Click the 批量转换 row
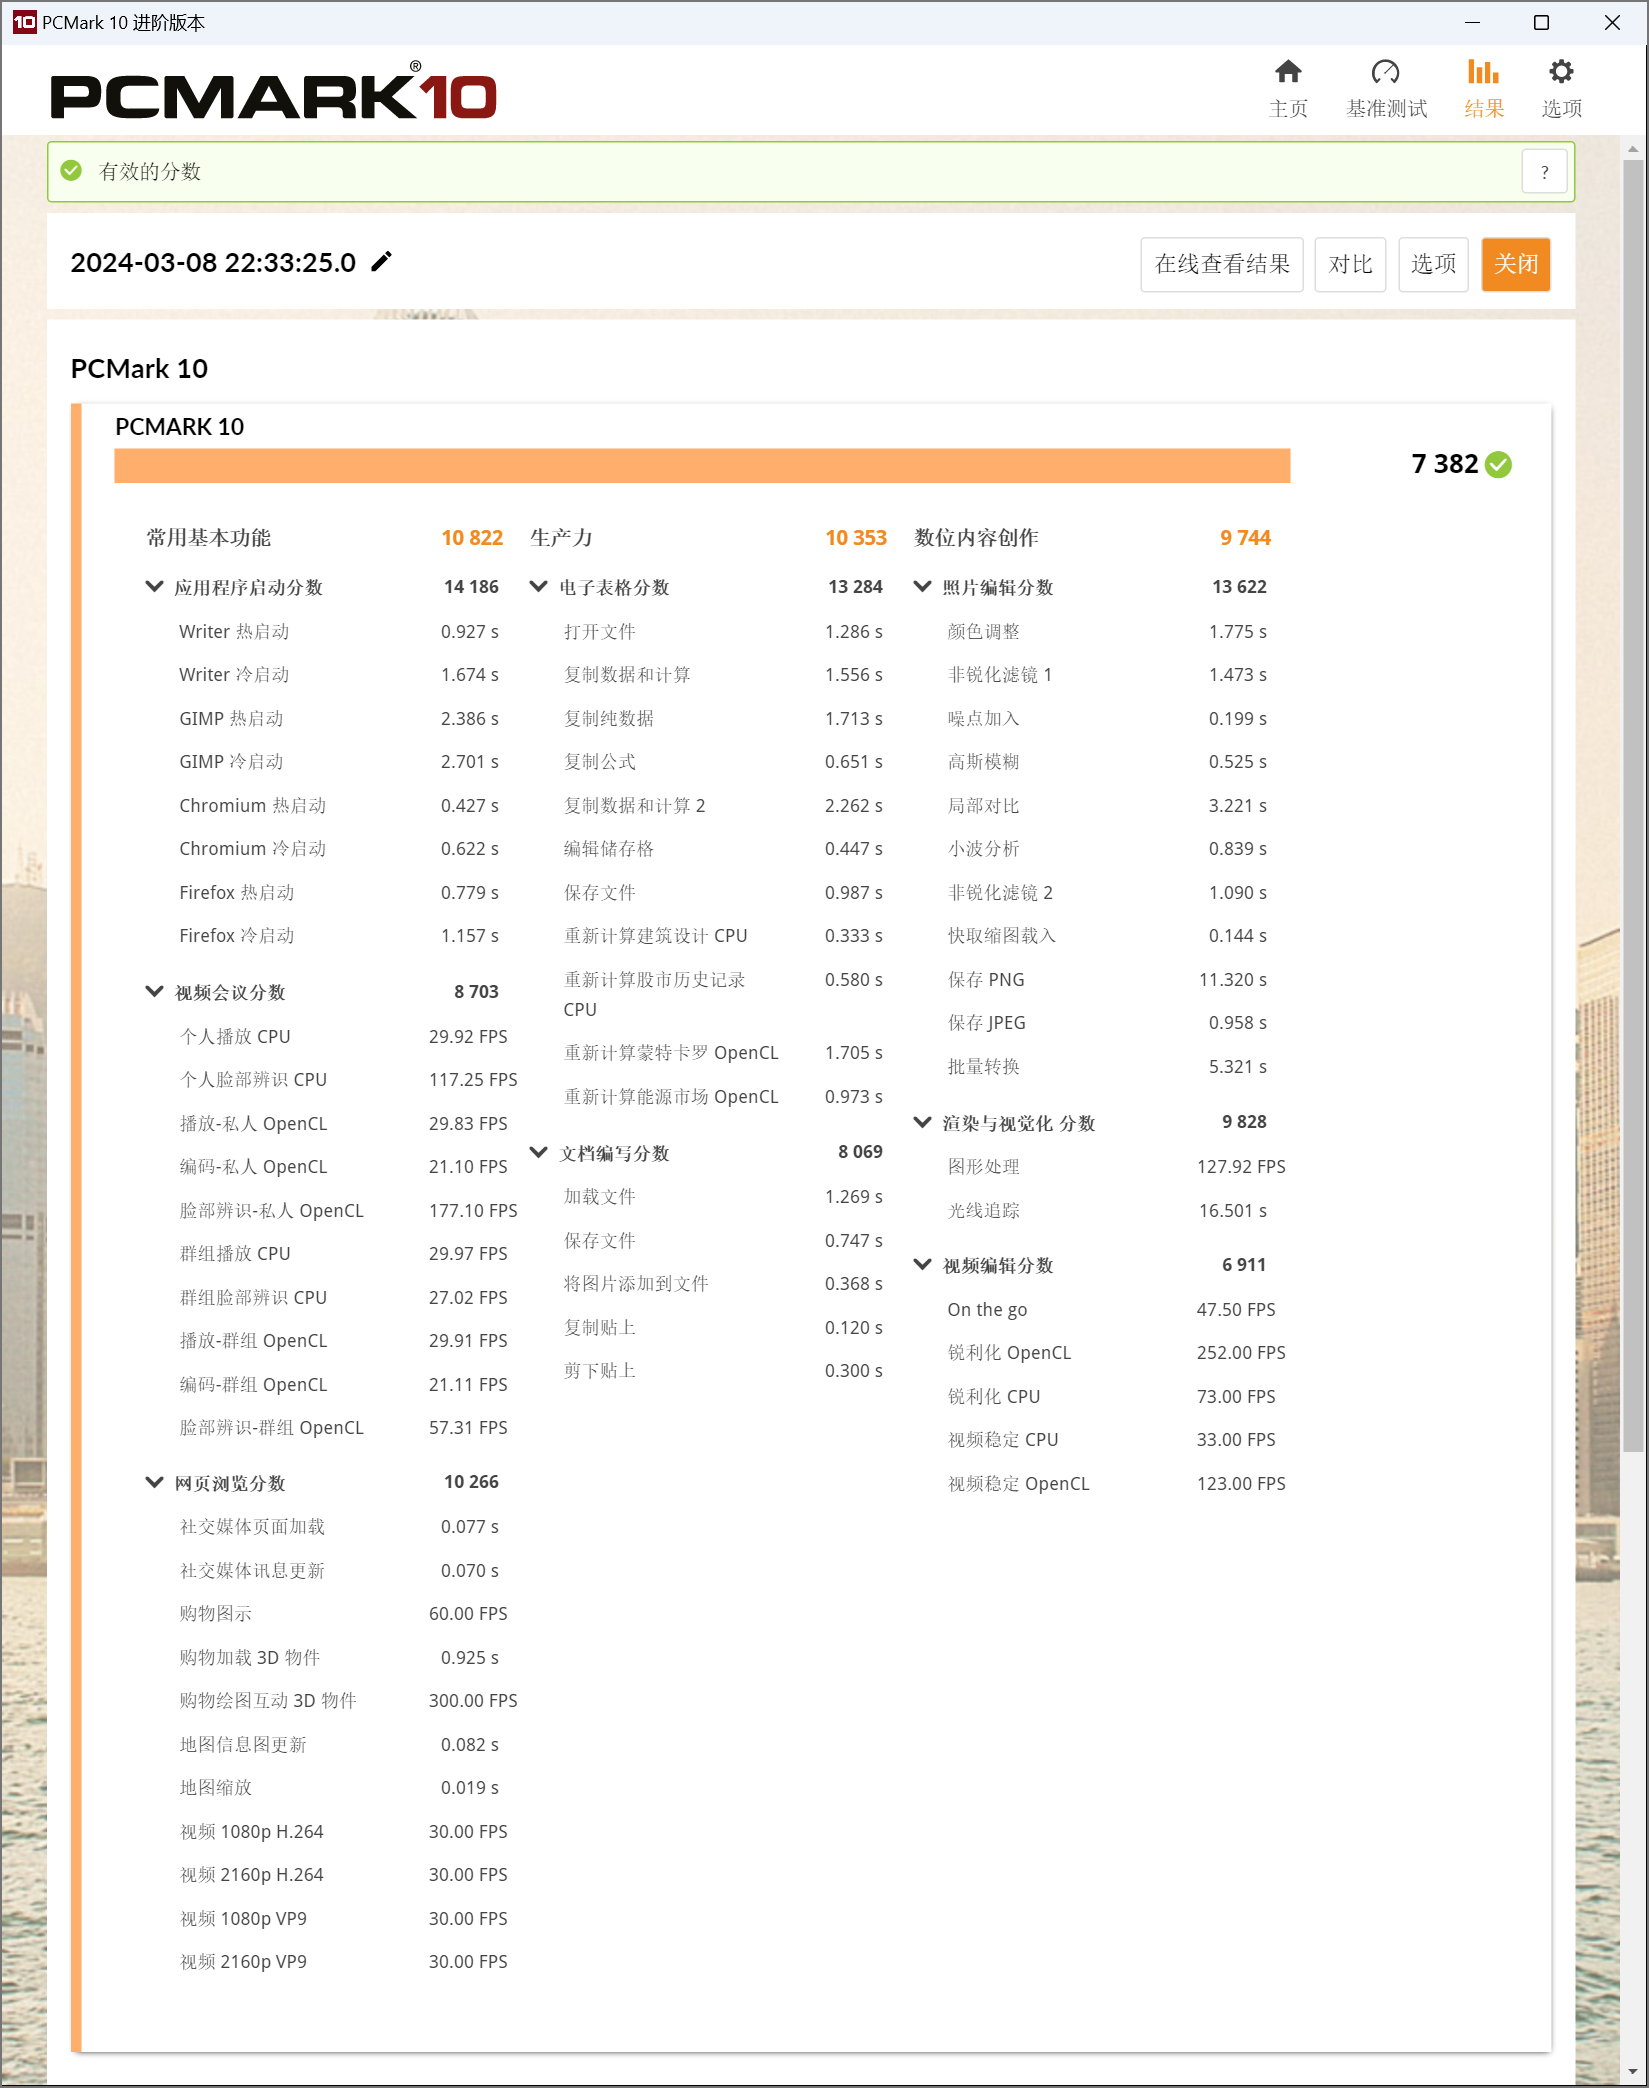 pyautogui.click(x=1107, y=1067)
